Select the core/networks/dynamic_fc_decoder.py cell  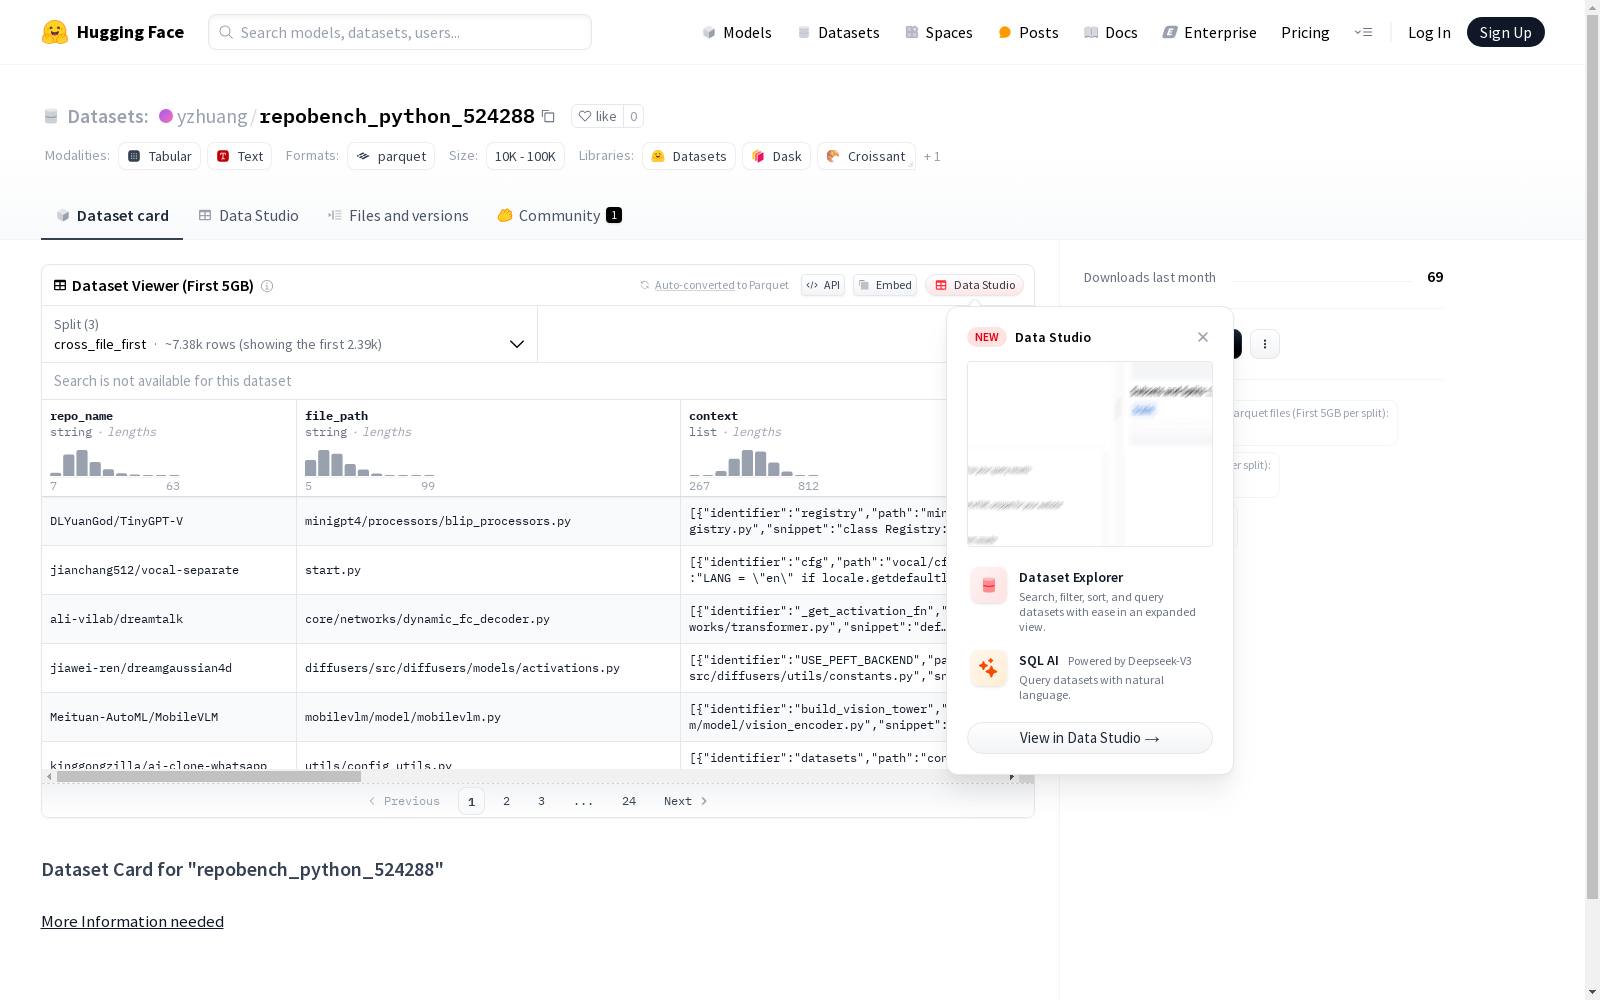(x=488, y=619)
